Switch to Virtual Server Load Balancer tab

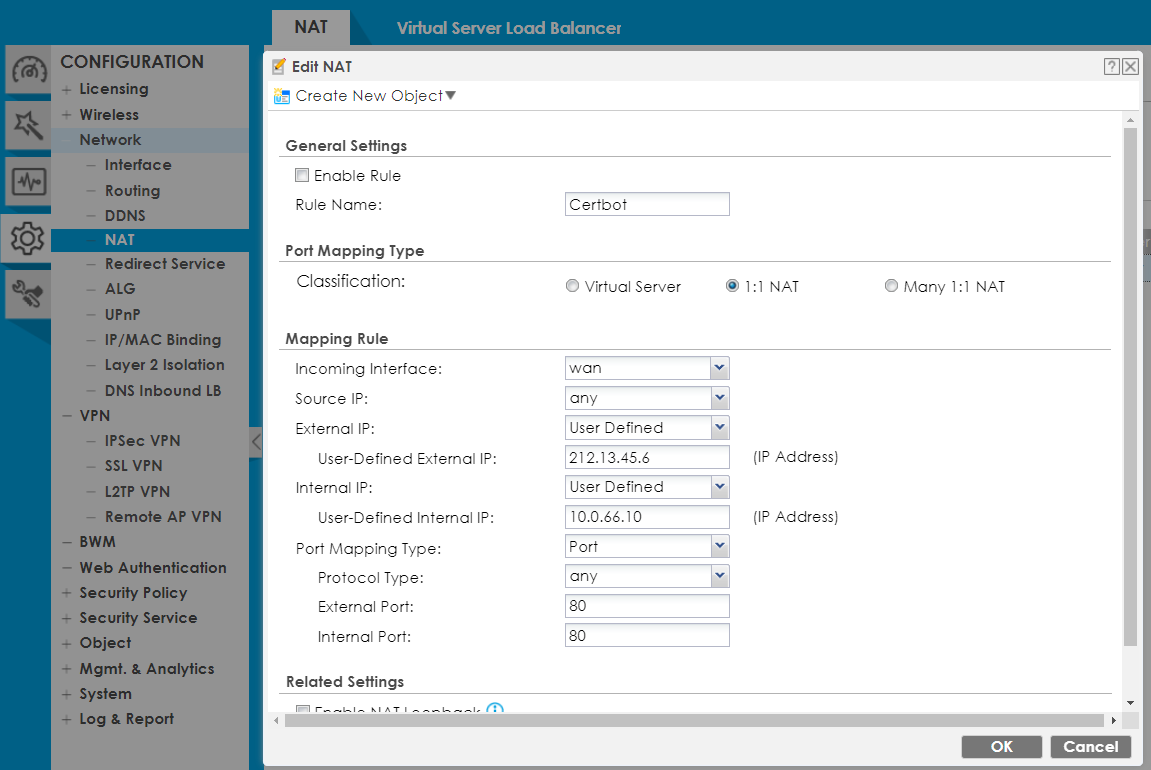coord(509,29)
